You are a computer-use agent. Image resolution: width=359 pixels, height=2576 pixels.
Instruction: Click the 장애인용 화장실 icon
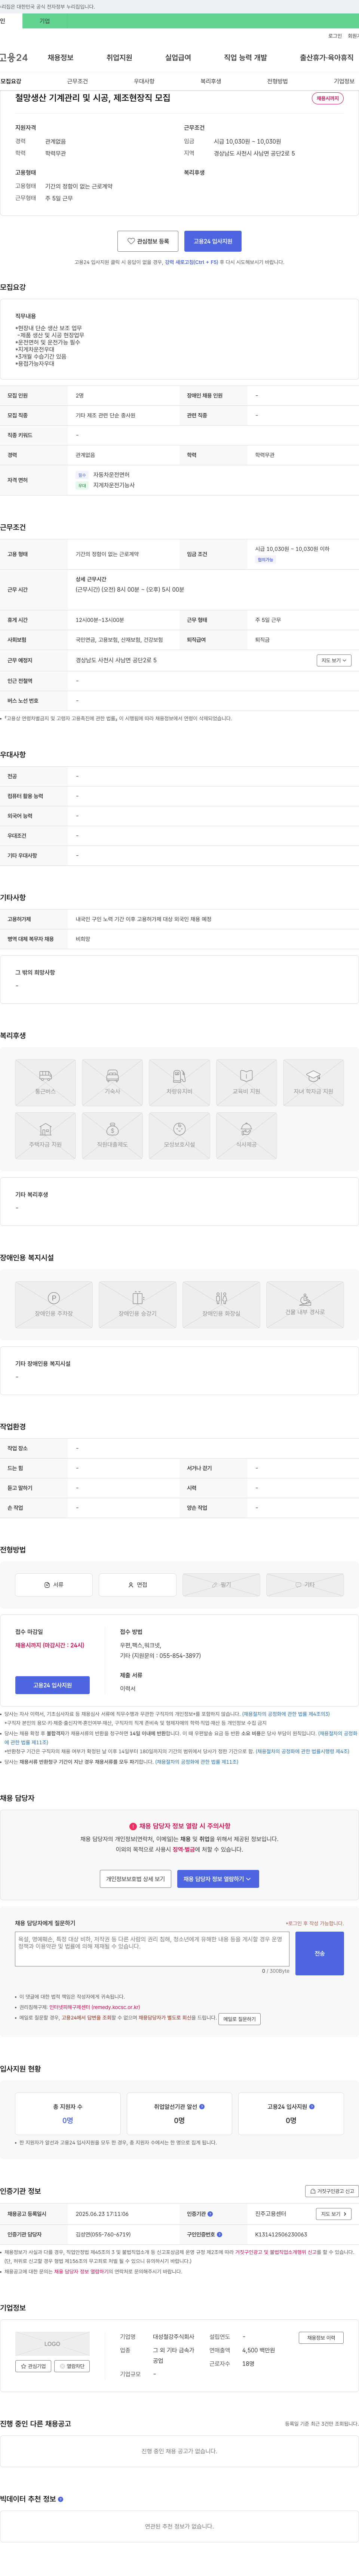221,1304
